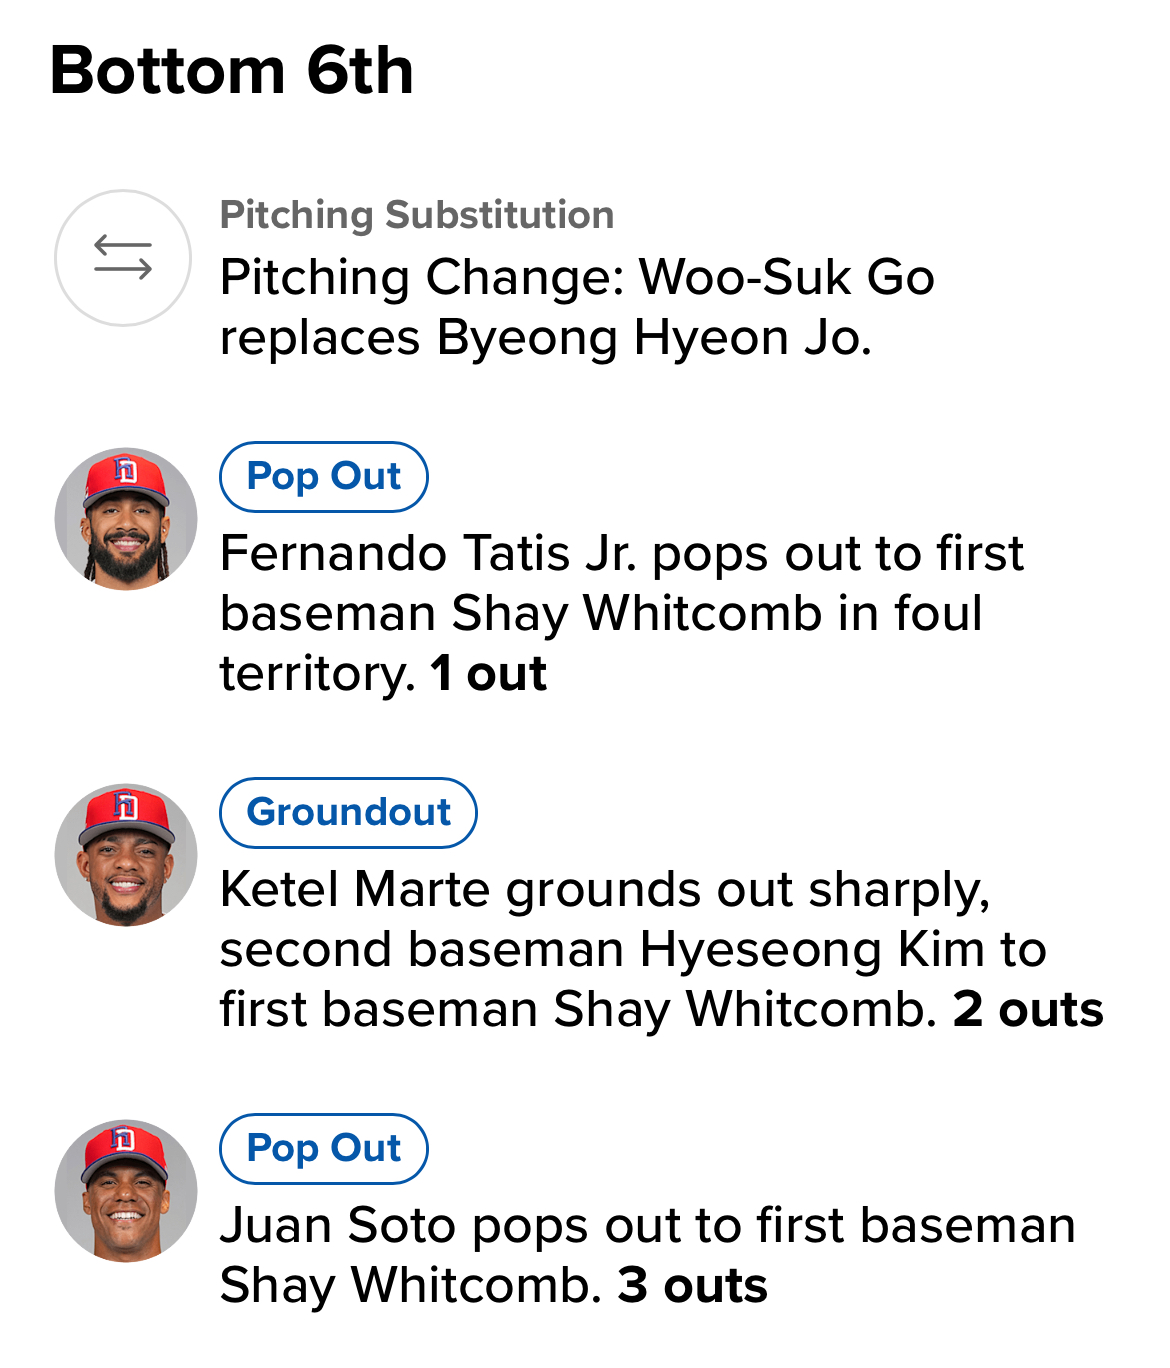This screenshot has width=1170, height=1368.
Task: Tap Fernando Tatis Jr.'s headshot photo
Action: click(126, 519)
